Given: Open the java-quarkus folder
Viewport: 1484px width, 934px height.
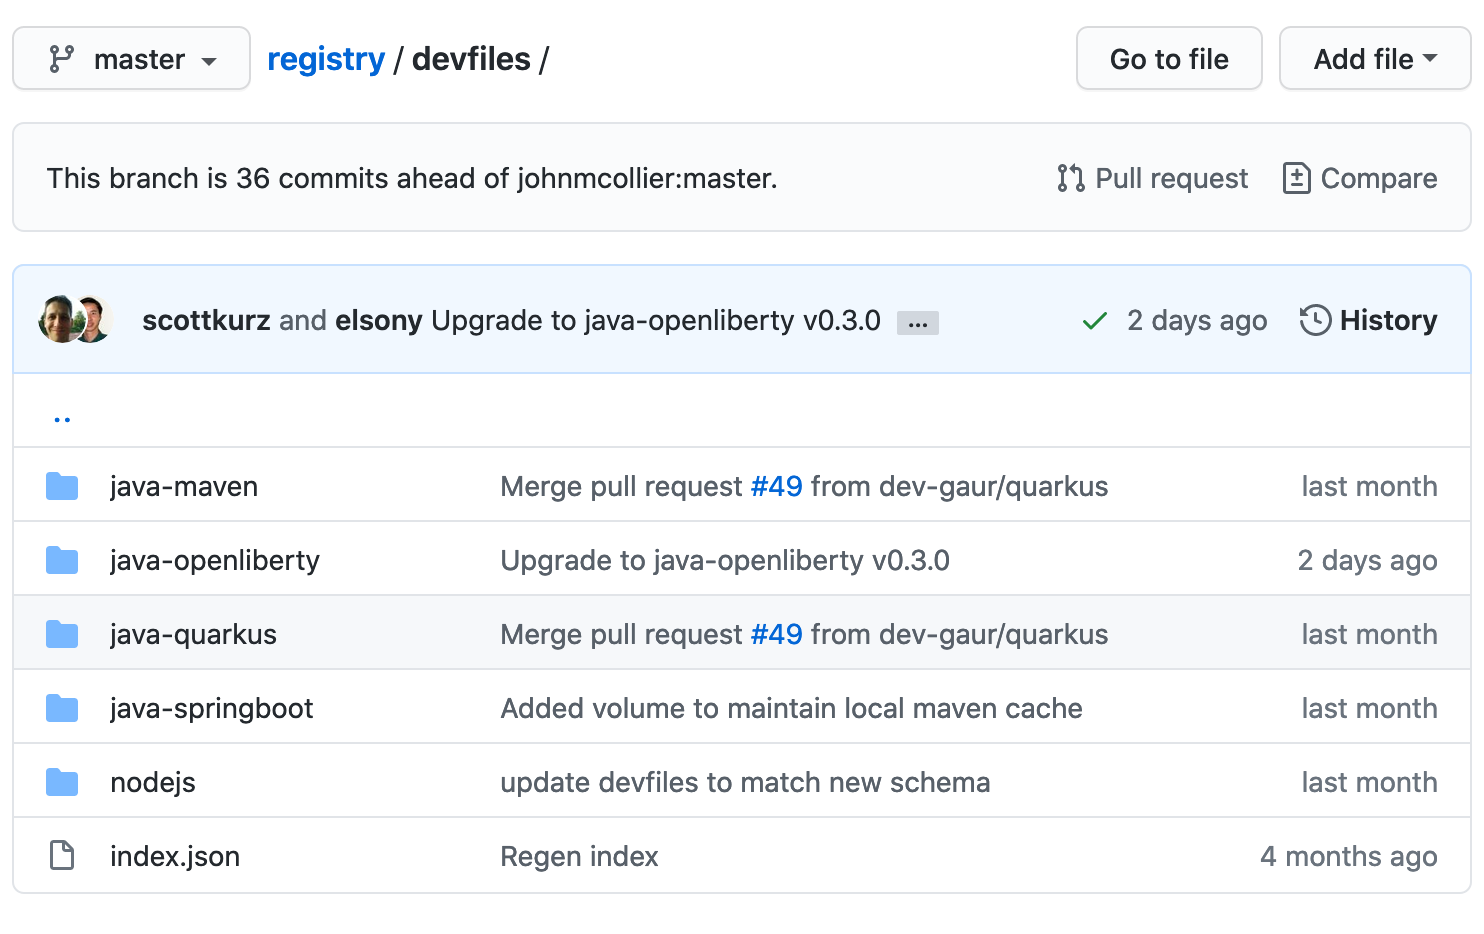Looking at the screenshot, I should 193,634.
